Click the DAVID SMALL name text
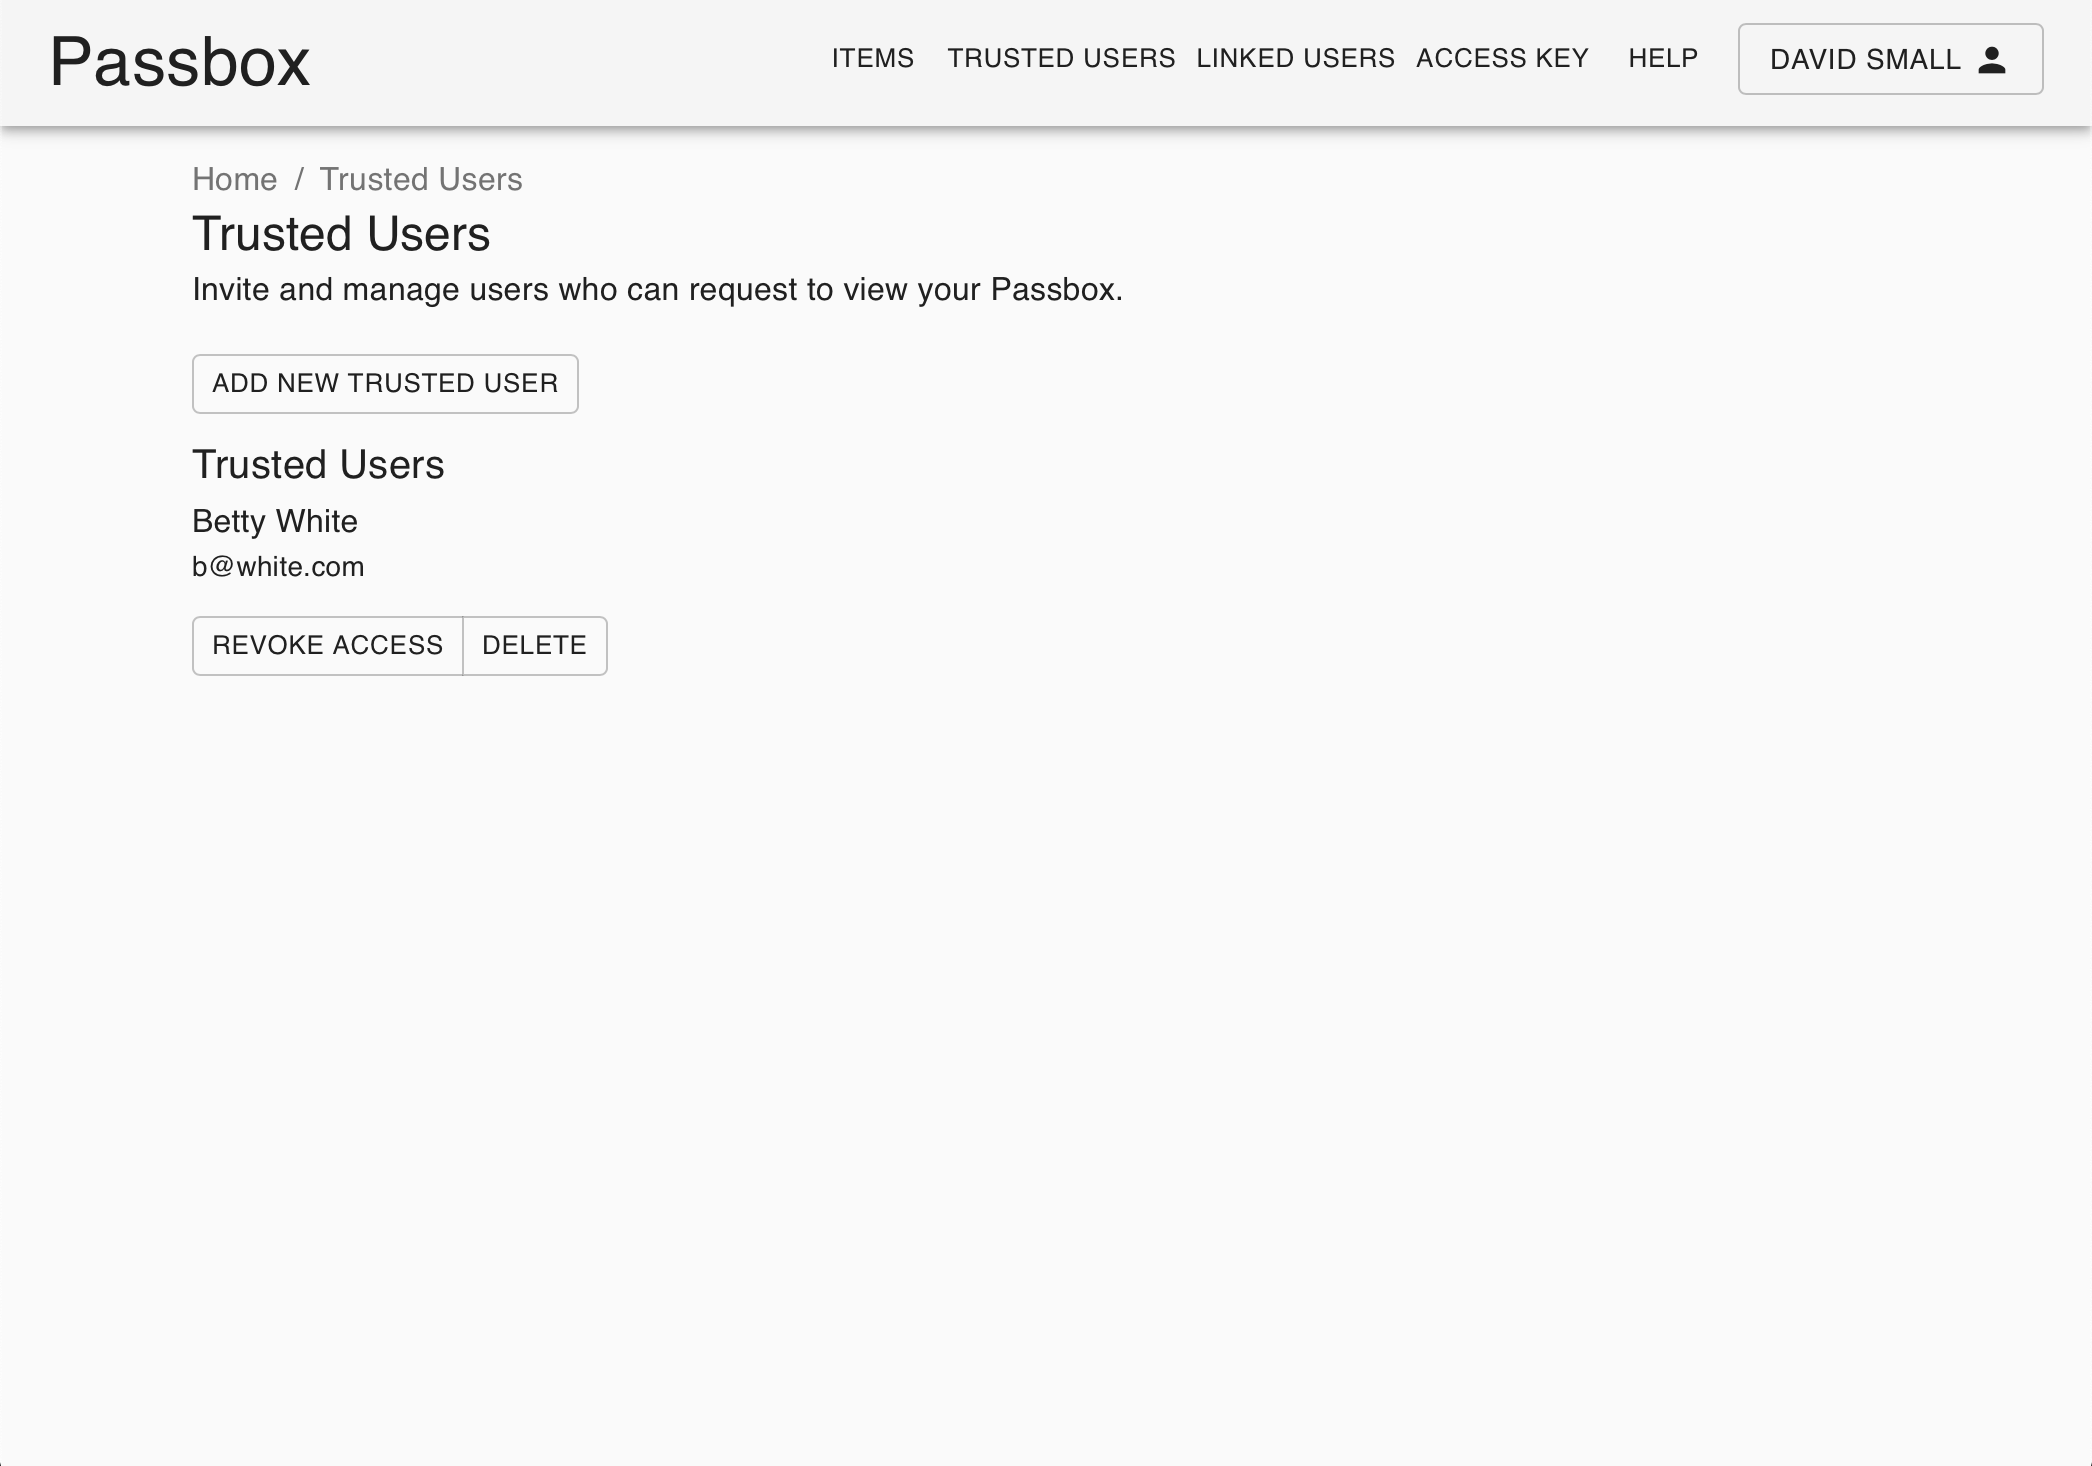 click(x=1864, y=60)
